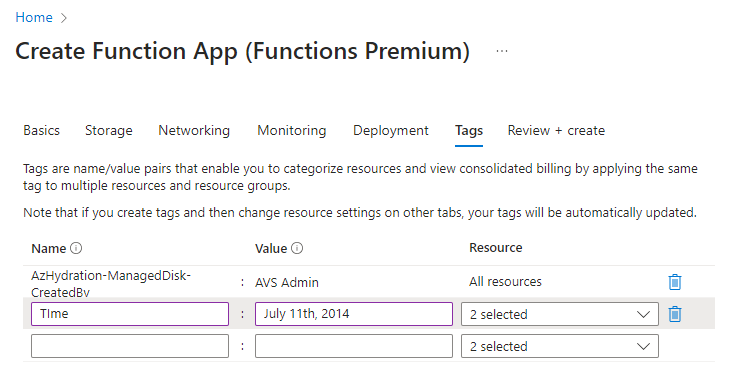Image resolution: width=735 pixels, height=374 pixels.
Task: Open resource dropdown for the empty tag row
Action: [x=560, y=346]
